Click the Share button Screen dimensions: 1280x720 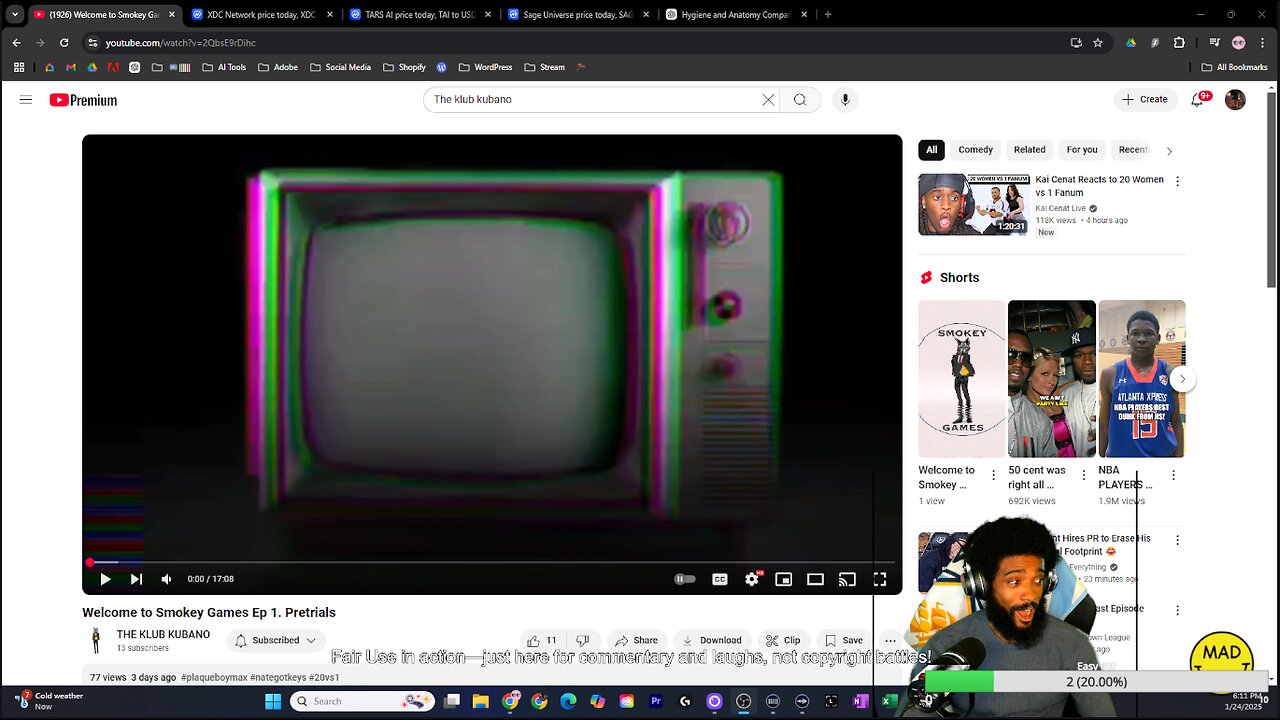636,640
